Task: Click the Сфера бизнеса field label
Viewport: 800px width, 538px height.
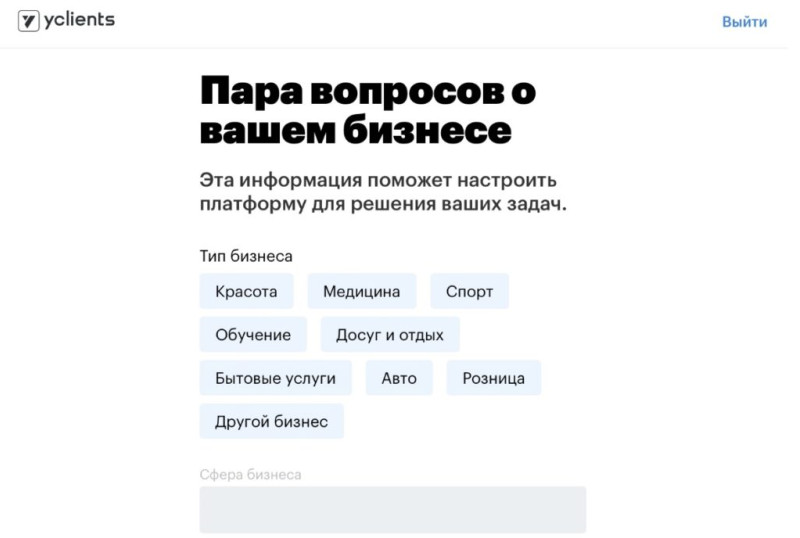Action: click(250, 475)
